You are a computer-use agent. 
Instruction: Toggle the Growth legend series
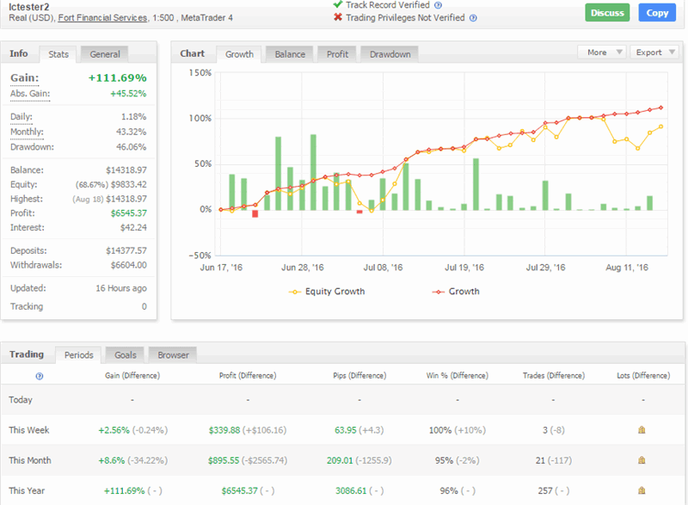click(x=456, y=292)
